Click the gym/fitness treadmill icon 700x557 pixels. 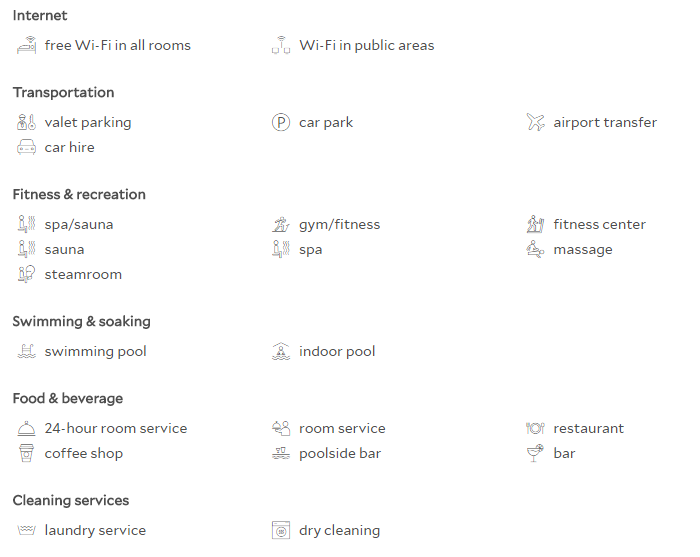click(281, 224)
